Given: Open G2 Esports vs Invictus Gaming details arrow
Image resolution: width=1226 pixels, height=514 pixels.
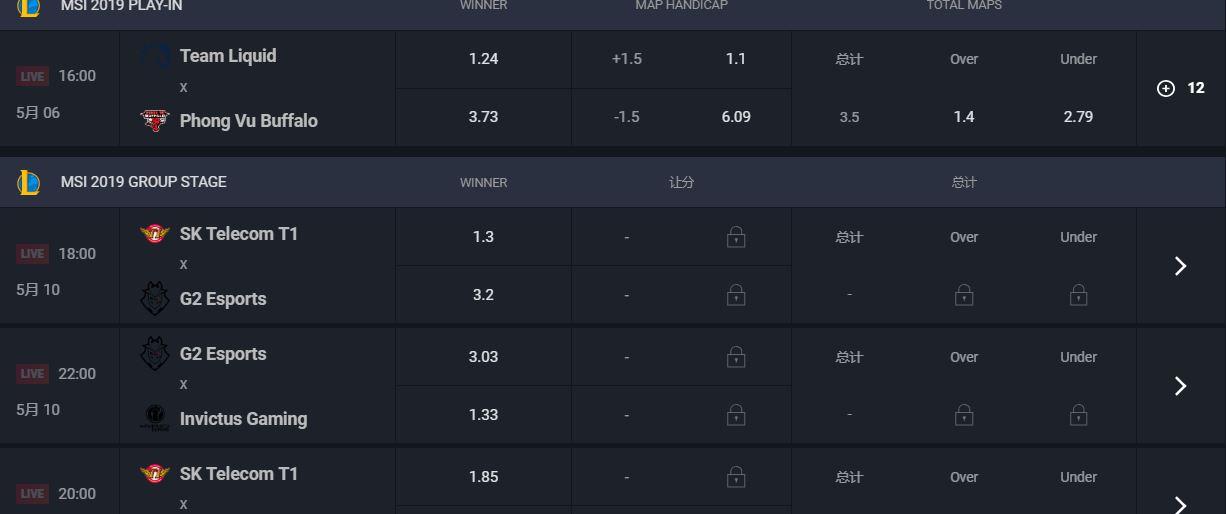Looking at the screenshot, I should pyautogui.click(x=1181, y=386).
